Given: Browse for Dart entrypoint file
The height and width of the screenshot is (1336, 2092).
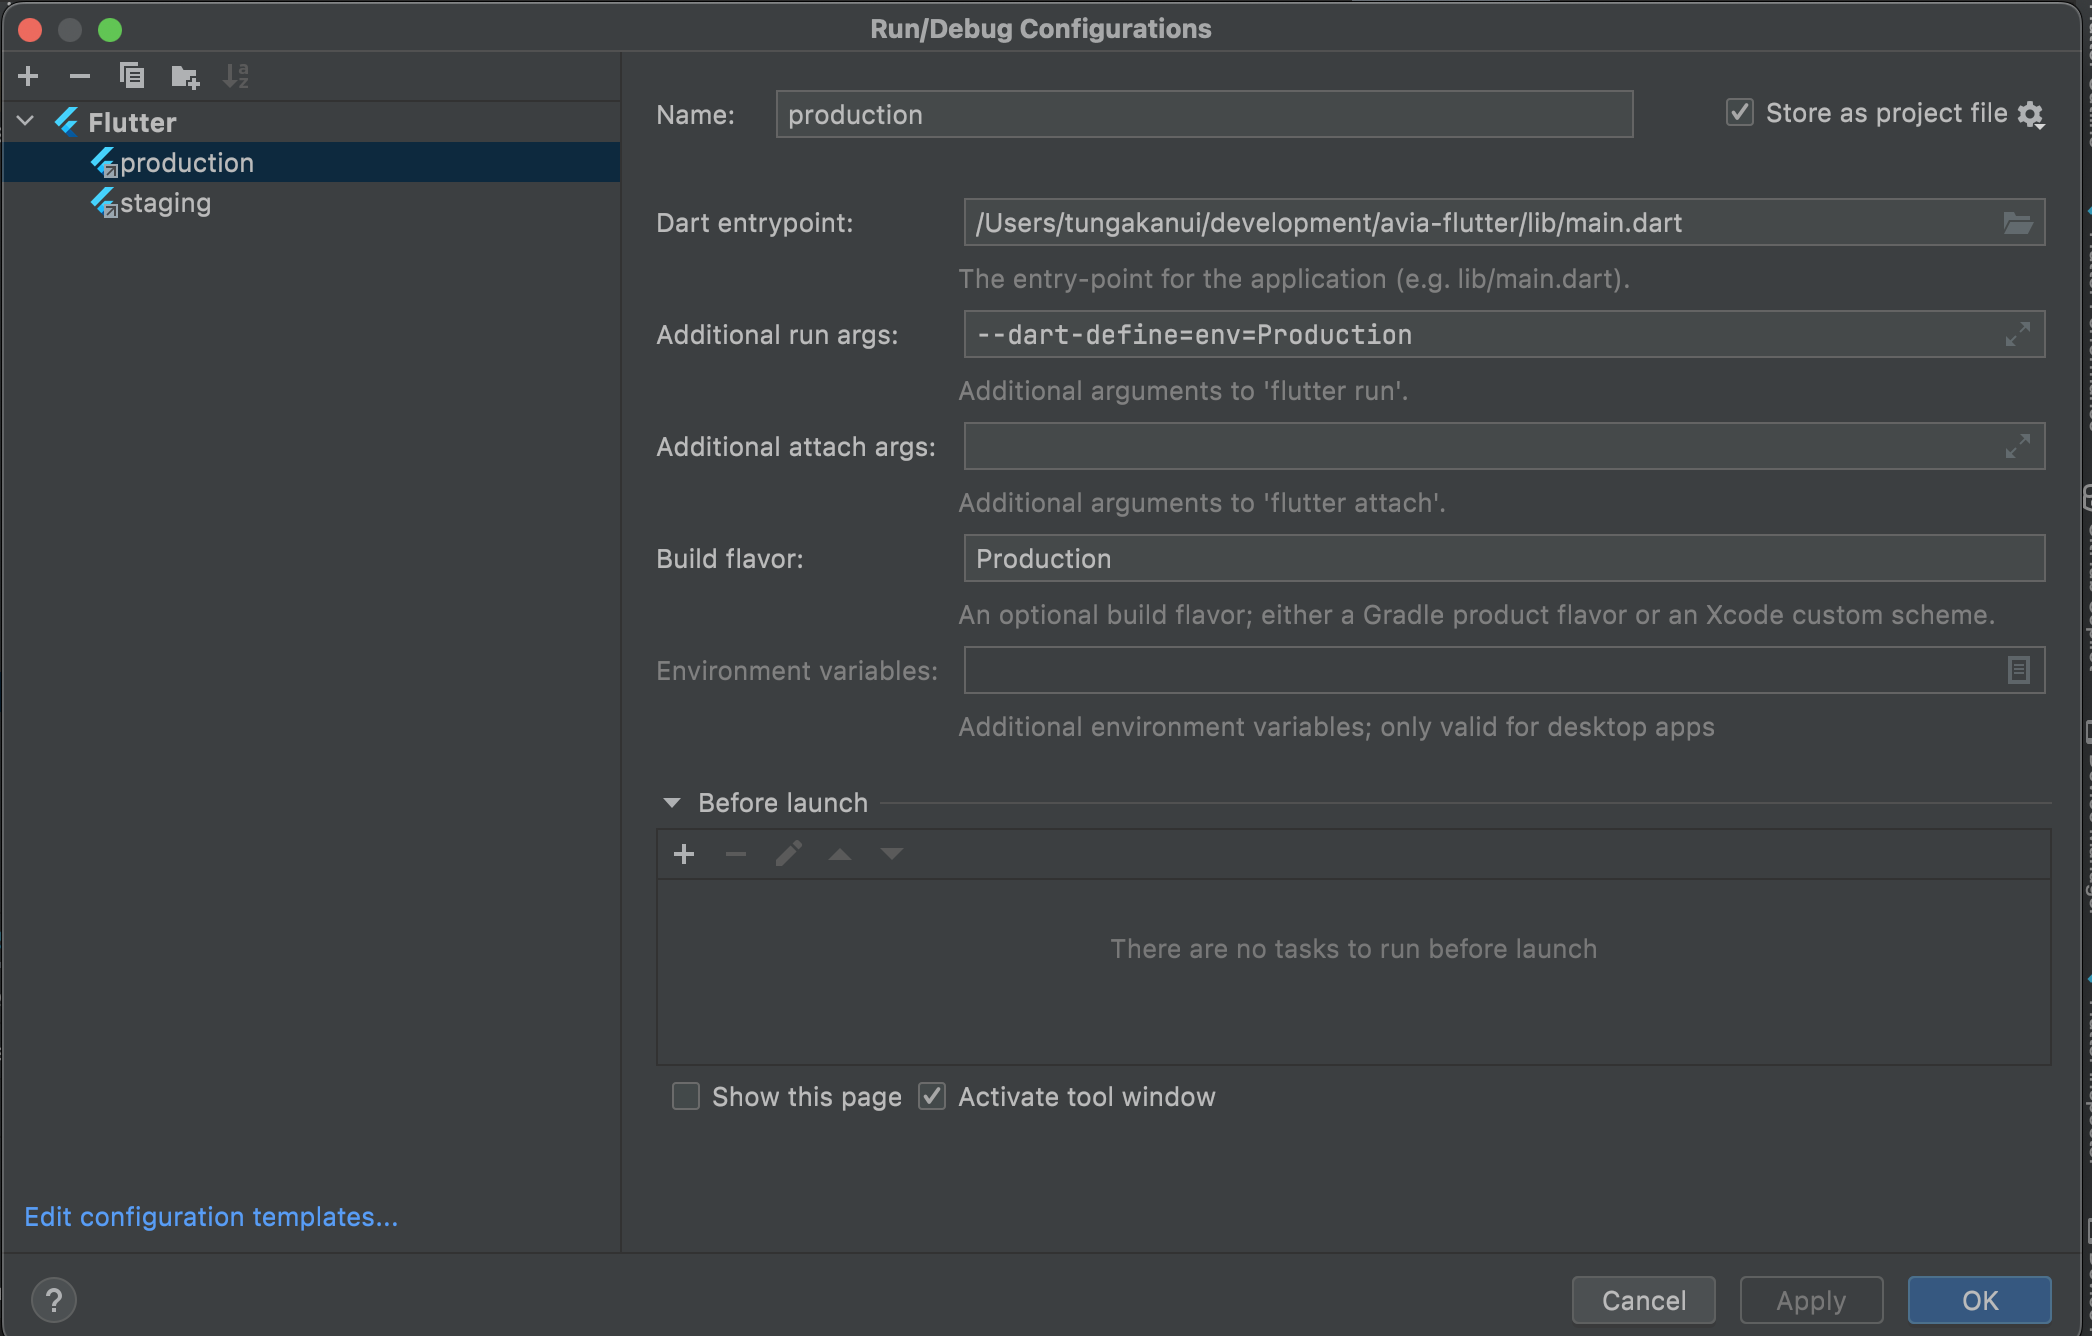Looking at the screenshot, I should pos(2017,223).
